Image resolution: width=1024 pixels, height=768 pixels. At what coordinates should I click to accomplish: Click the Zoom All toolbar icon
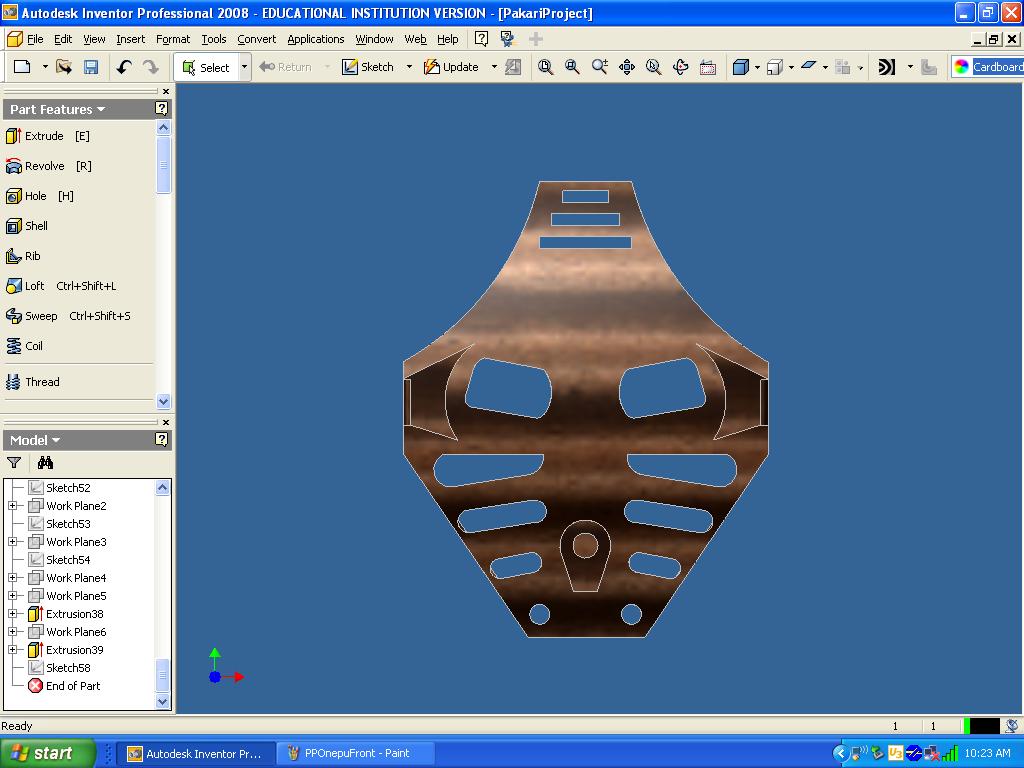point(545,67)
